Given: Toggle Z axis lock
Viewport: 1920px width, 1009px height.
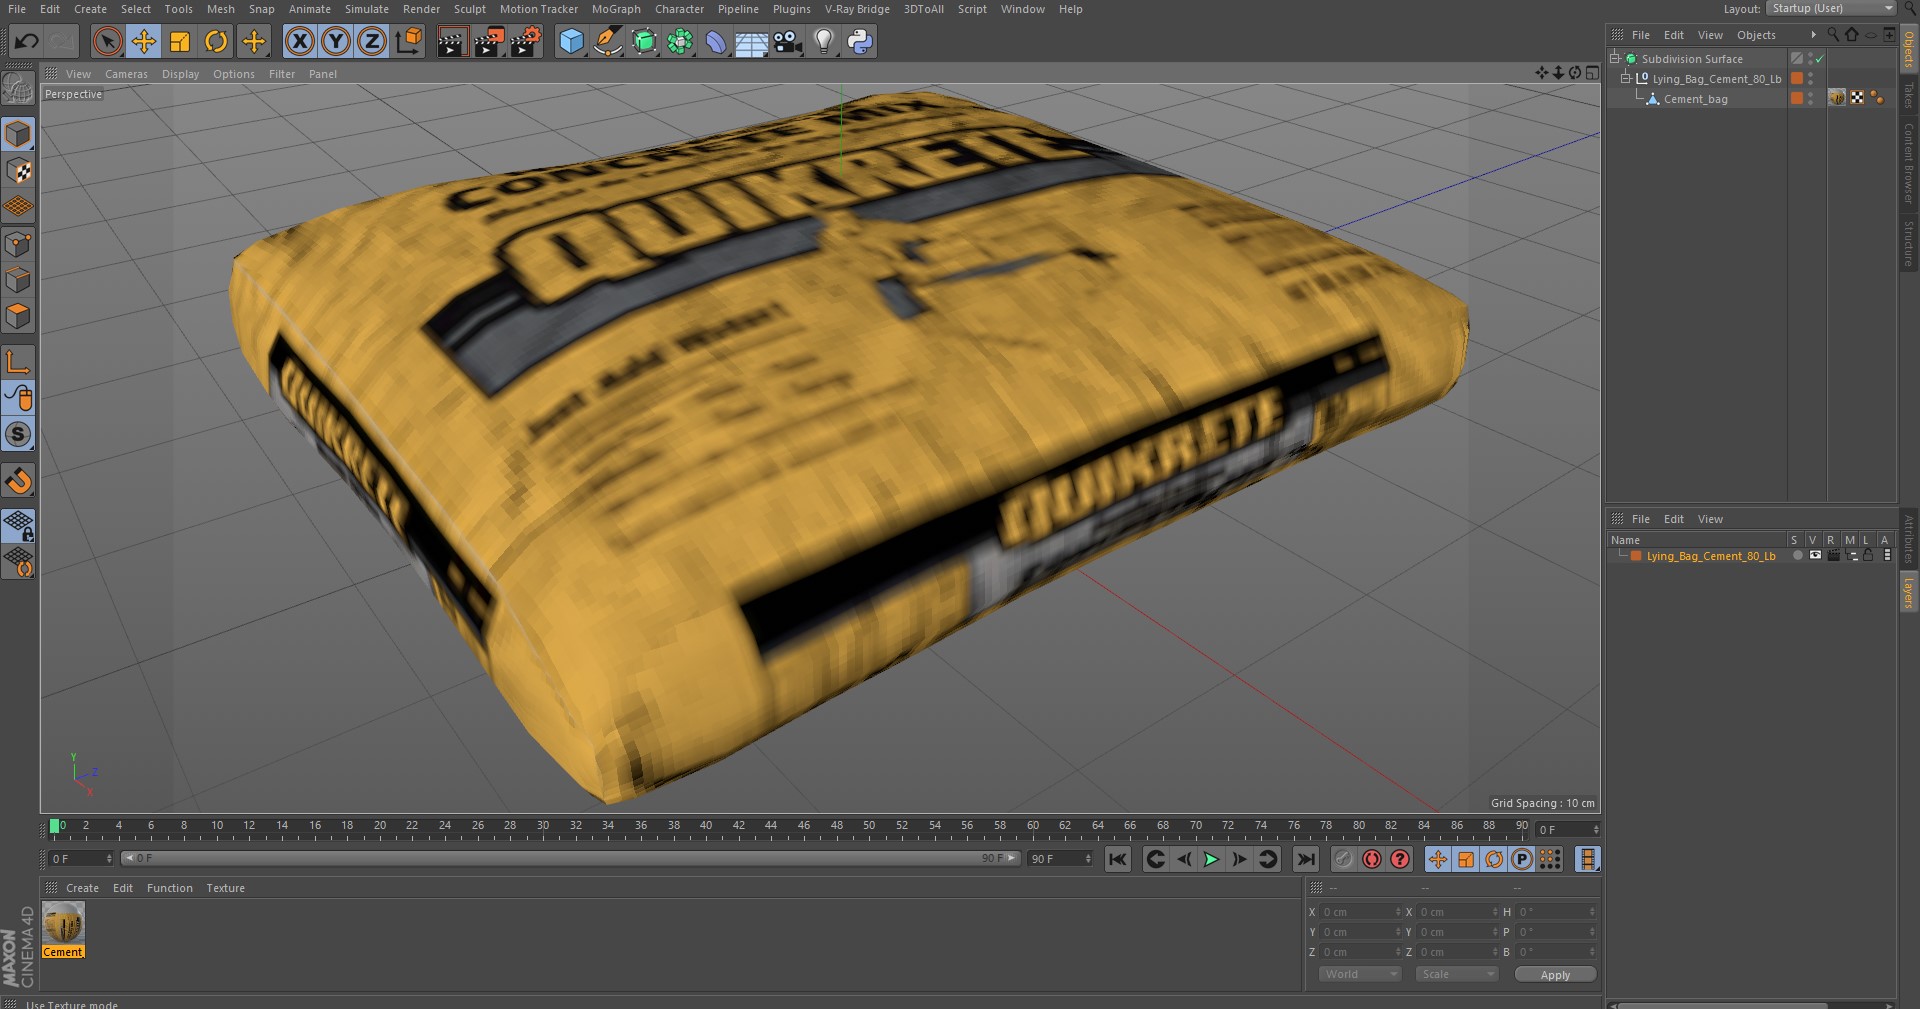Looking at the screenshot, I should 372,41.
